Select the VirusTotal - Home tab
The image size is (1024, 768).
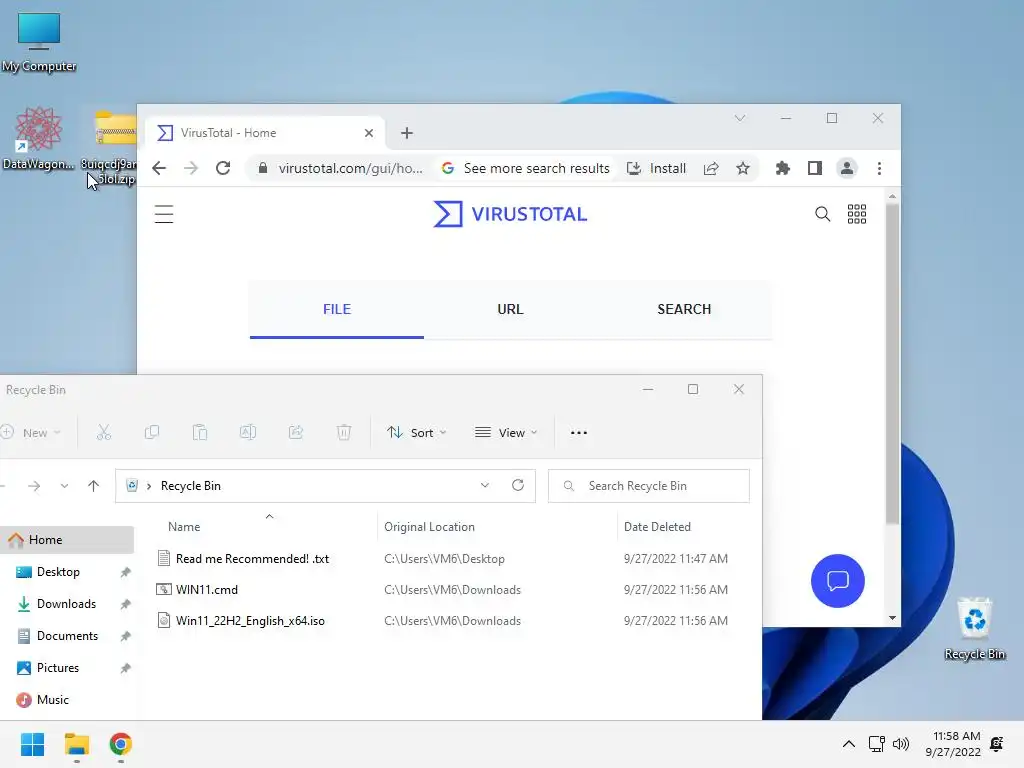pyautogui.click(x=265, y=133)
